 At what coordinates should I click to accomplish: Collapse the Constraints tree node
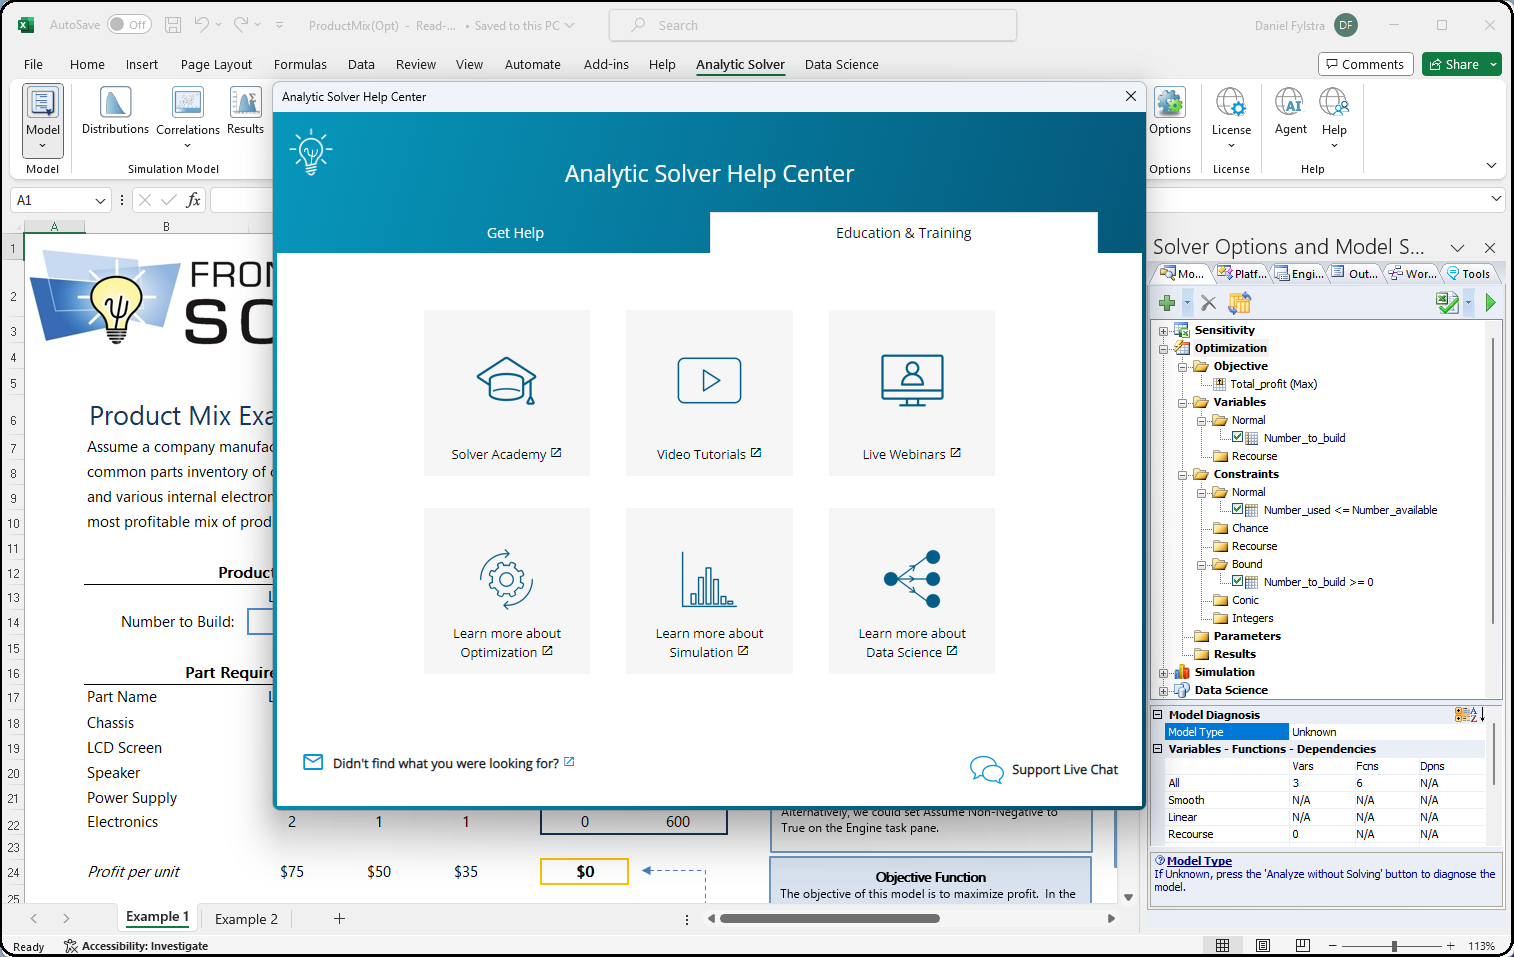(1182, 475)
